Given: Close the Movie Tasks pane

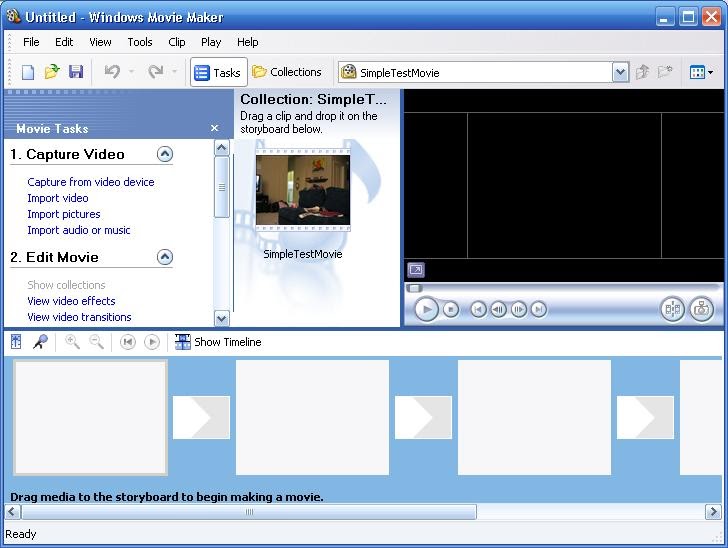Looking at the screenshot, I should [x=214, y=128].
